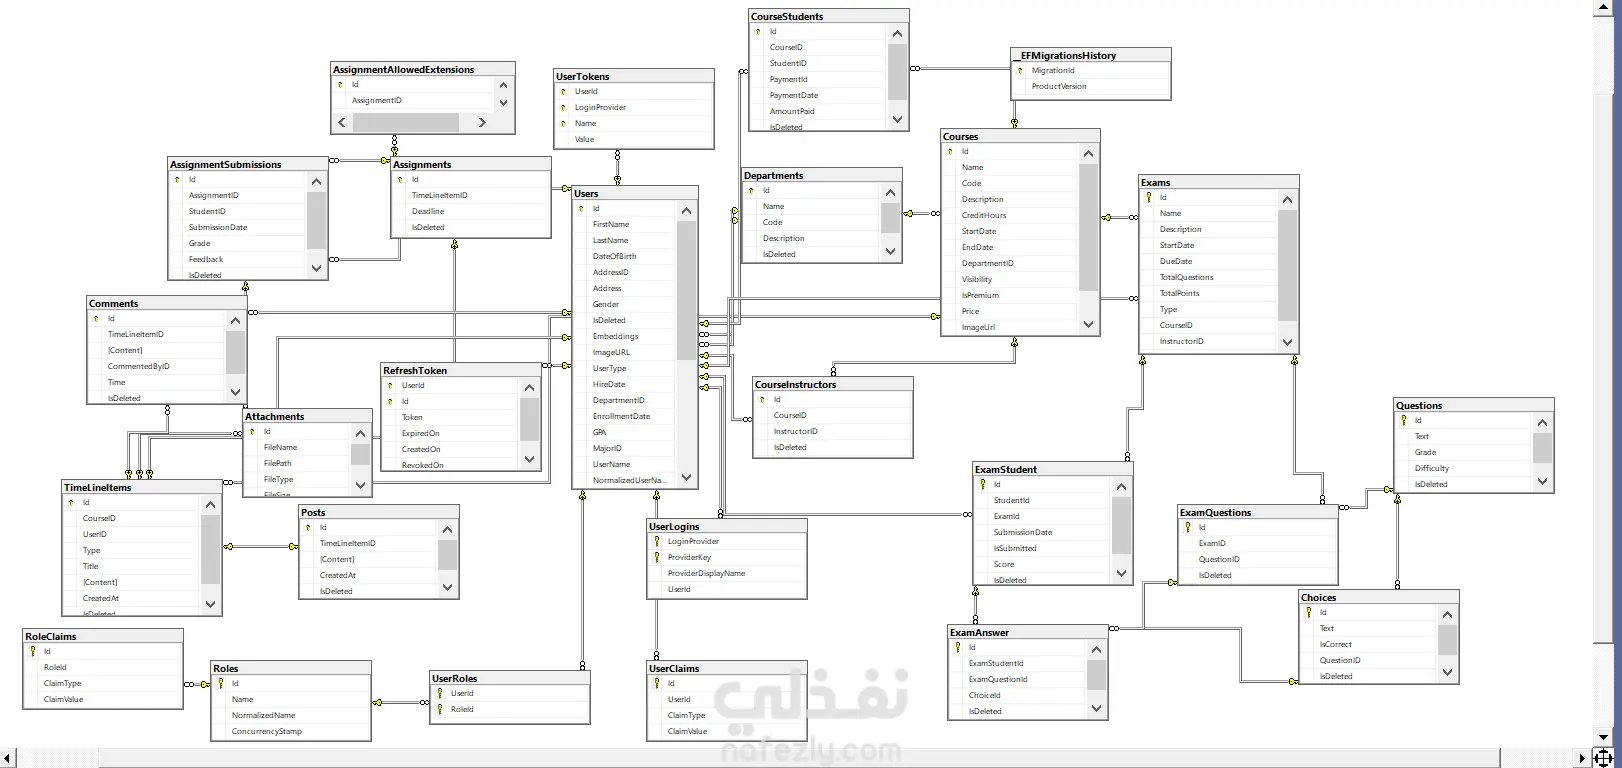Select the key icon in TimeLineItems Id row

pyautogui.click(x=71, y=503)
